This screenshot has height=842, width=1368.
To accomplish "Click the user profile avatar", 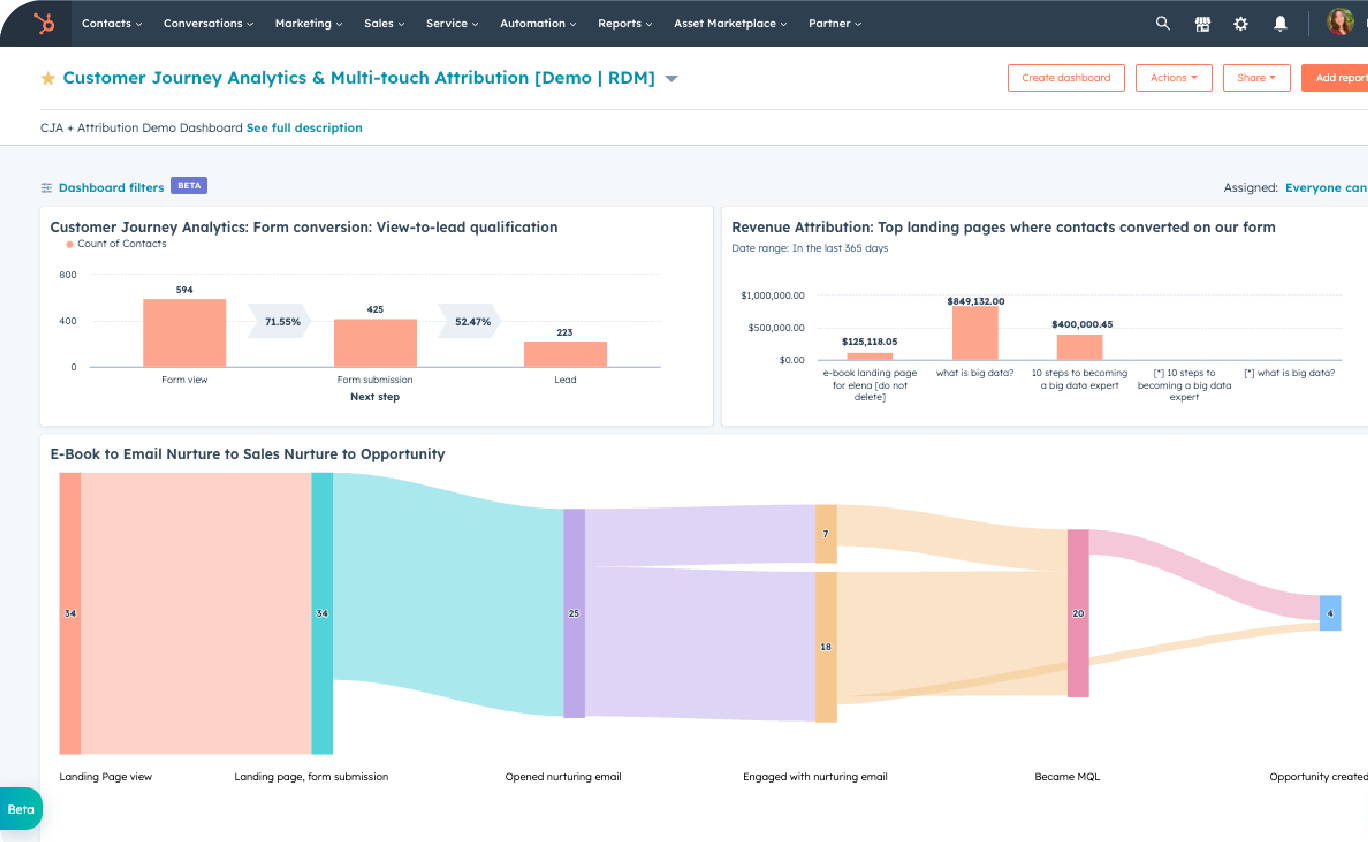I will click(x=1339, y=22).
